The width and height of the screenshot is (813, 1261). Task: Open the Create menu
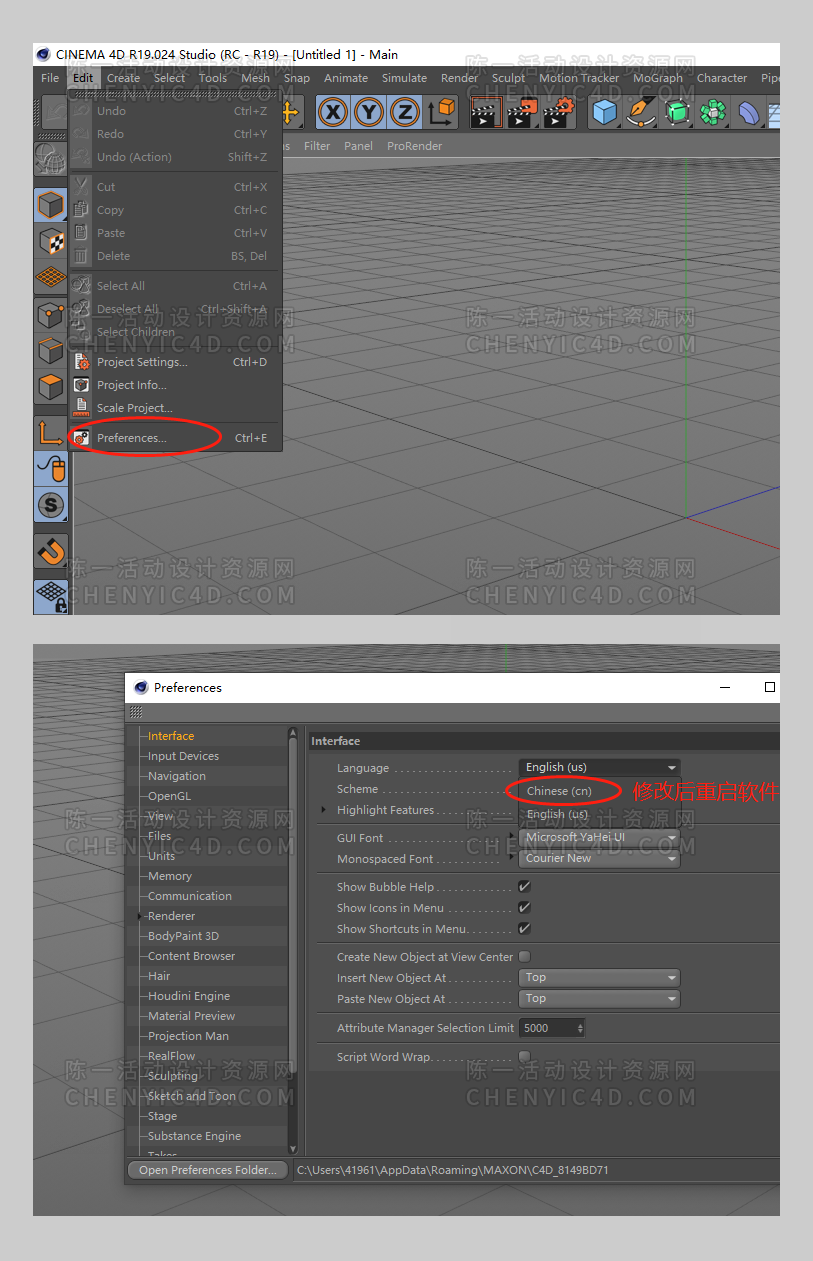pyautogui.click(x=124, y=78)
